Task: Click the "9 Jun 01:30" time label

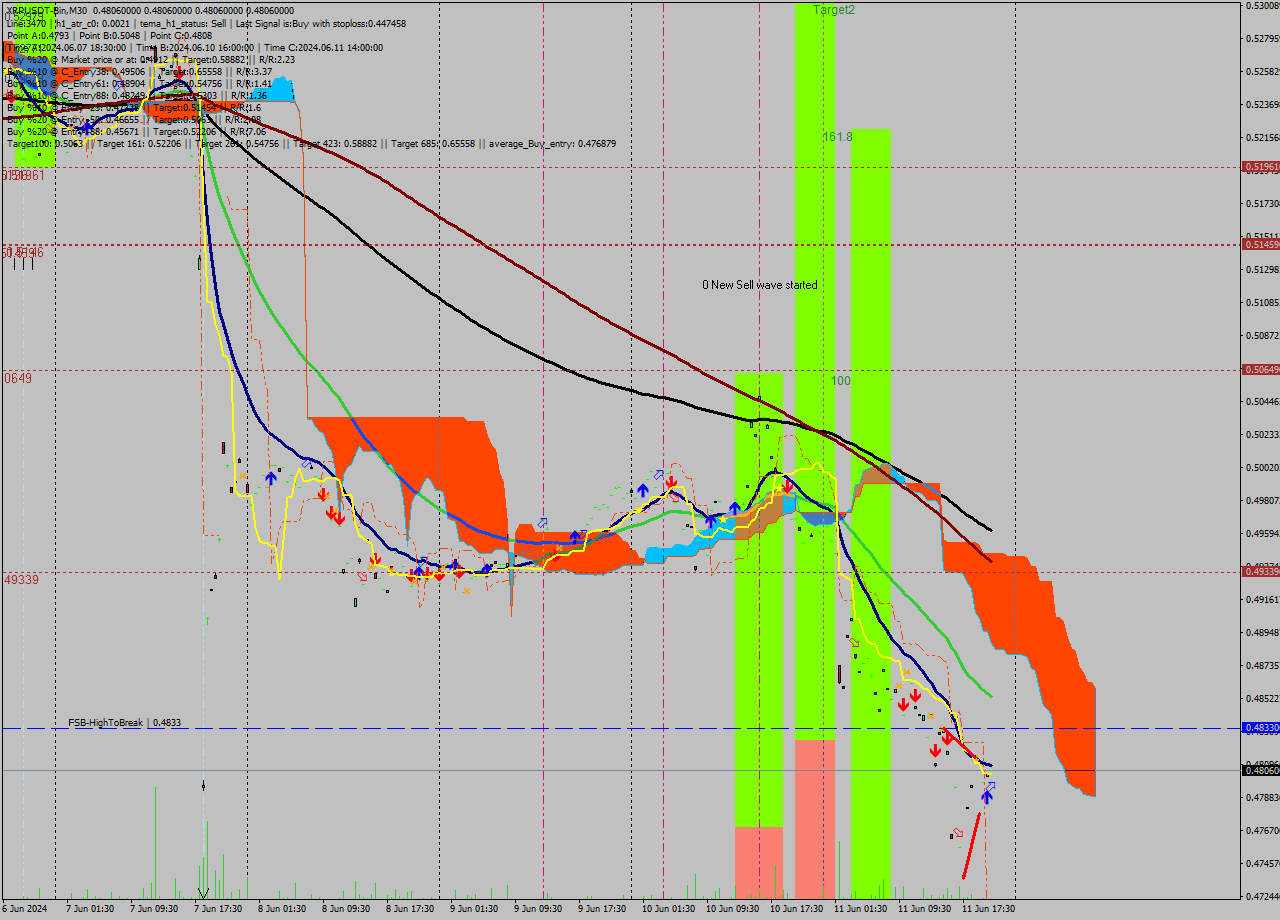Action: pos(474,909)
